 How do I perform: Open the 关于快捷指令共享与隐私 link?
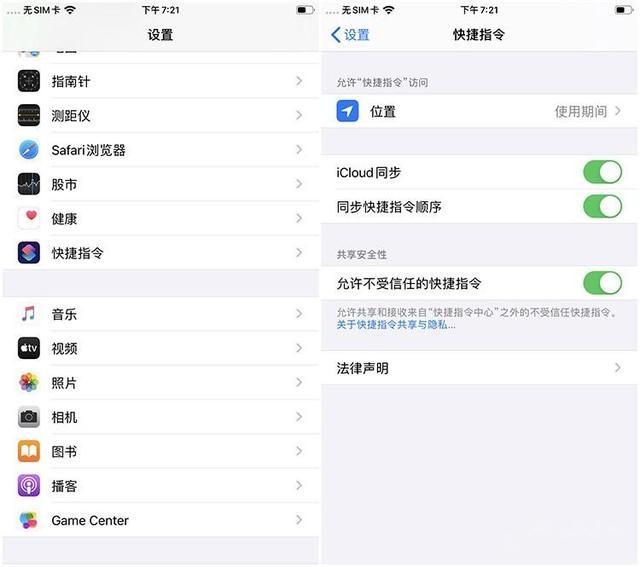point(396,325)
